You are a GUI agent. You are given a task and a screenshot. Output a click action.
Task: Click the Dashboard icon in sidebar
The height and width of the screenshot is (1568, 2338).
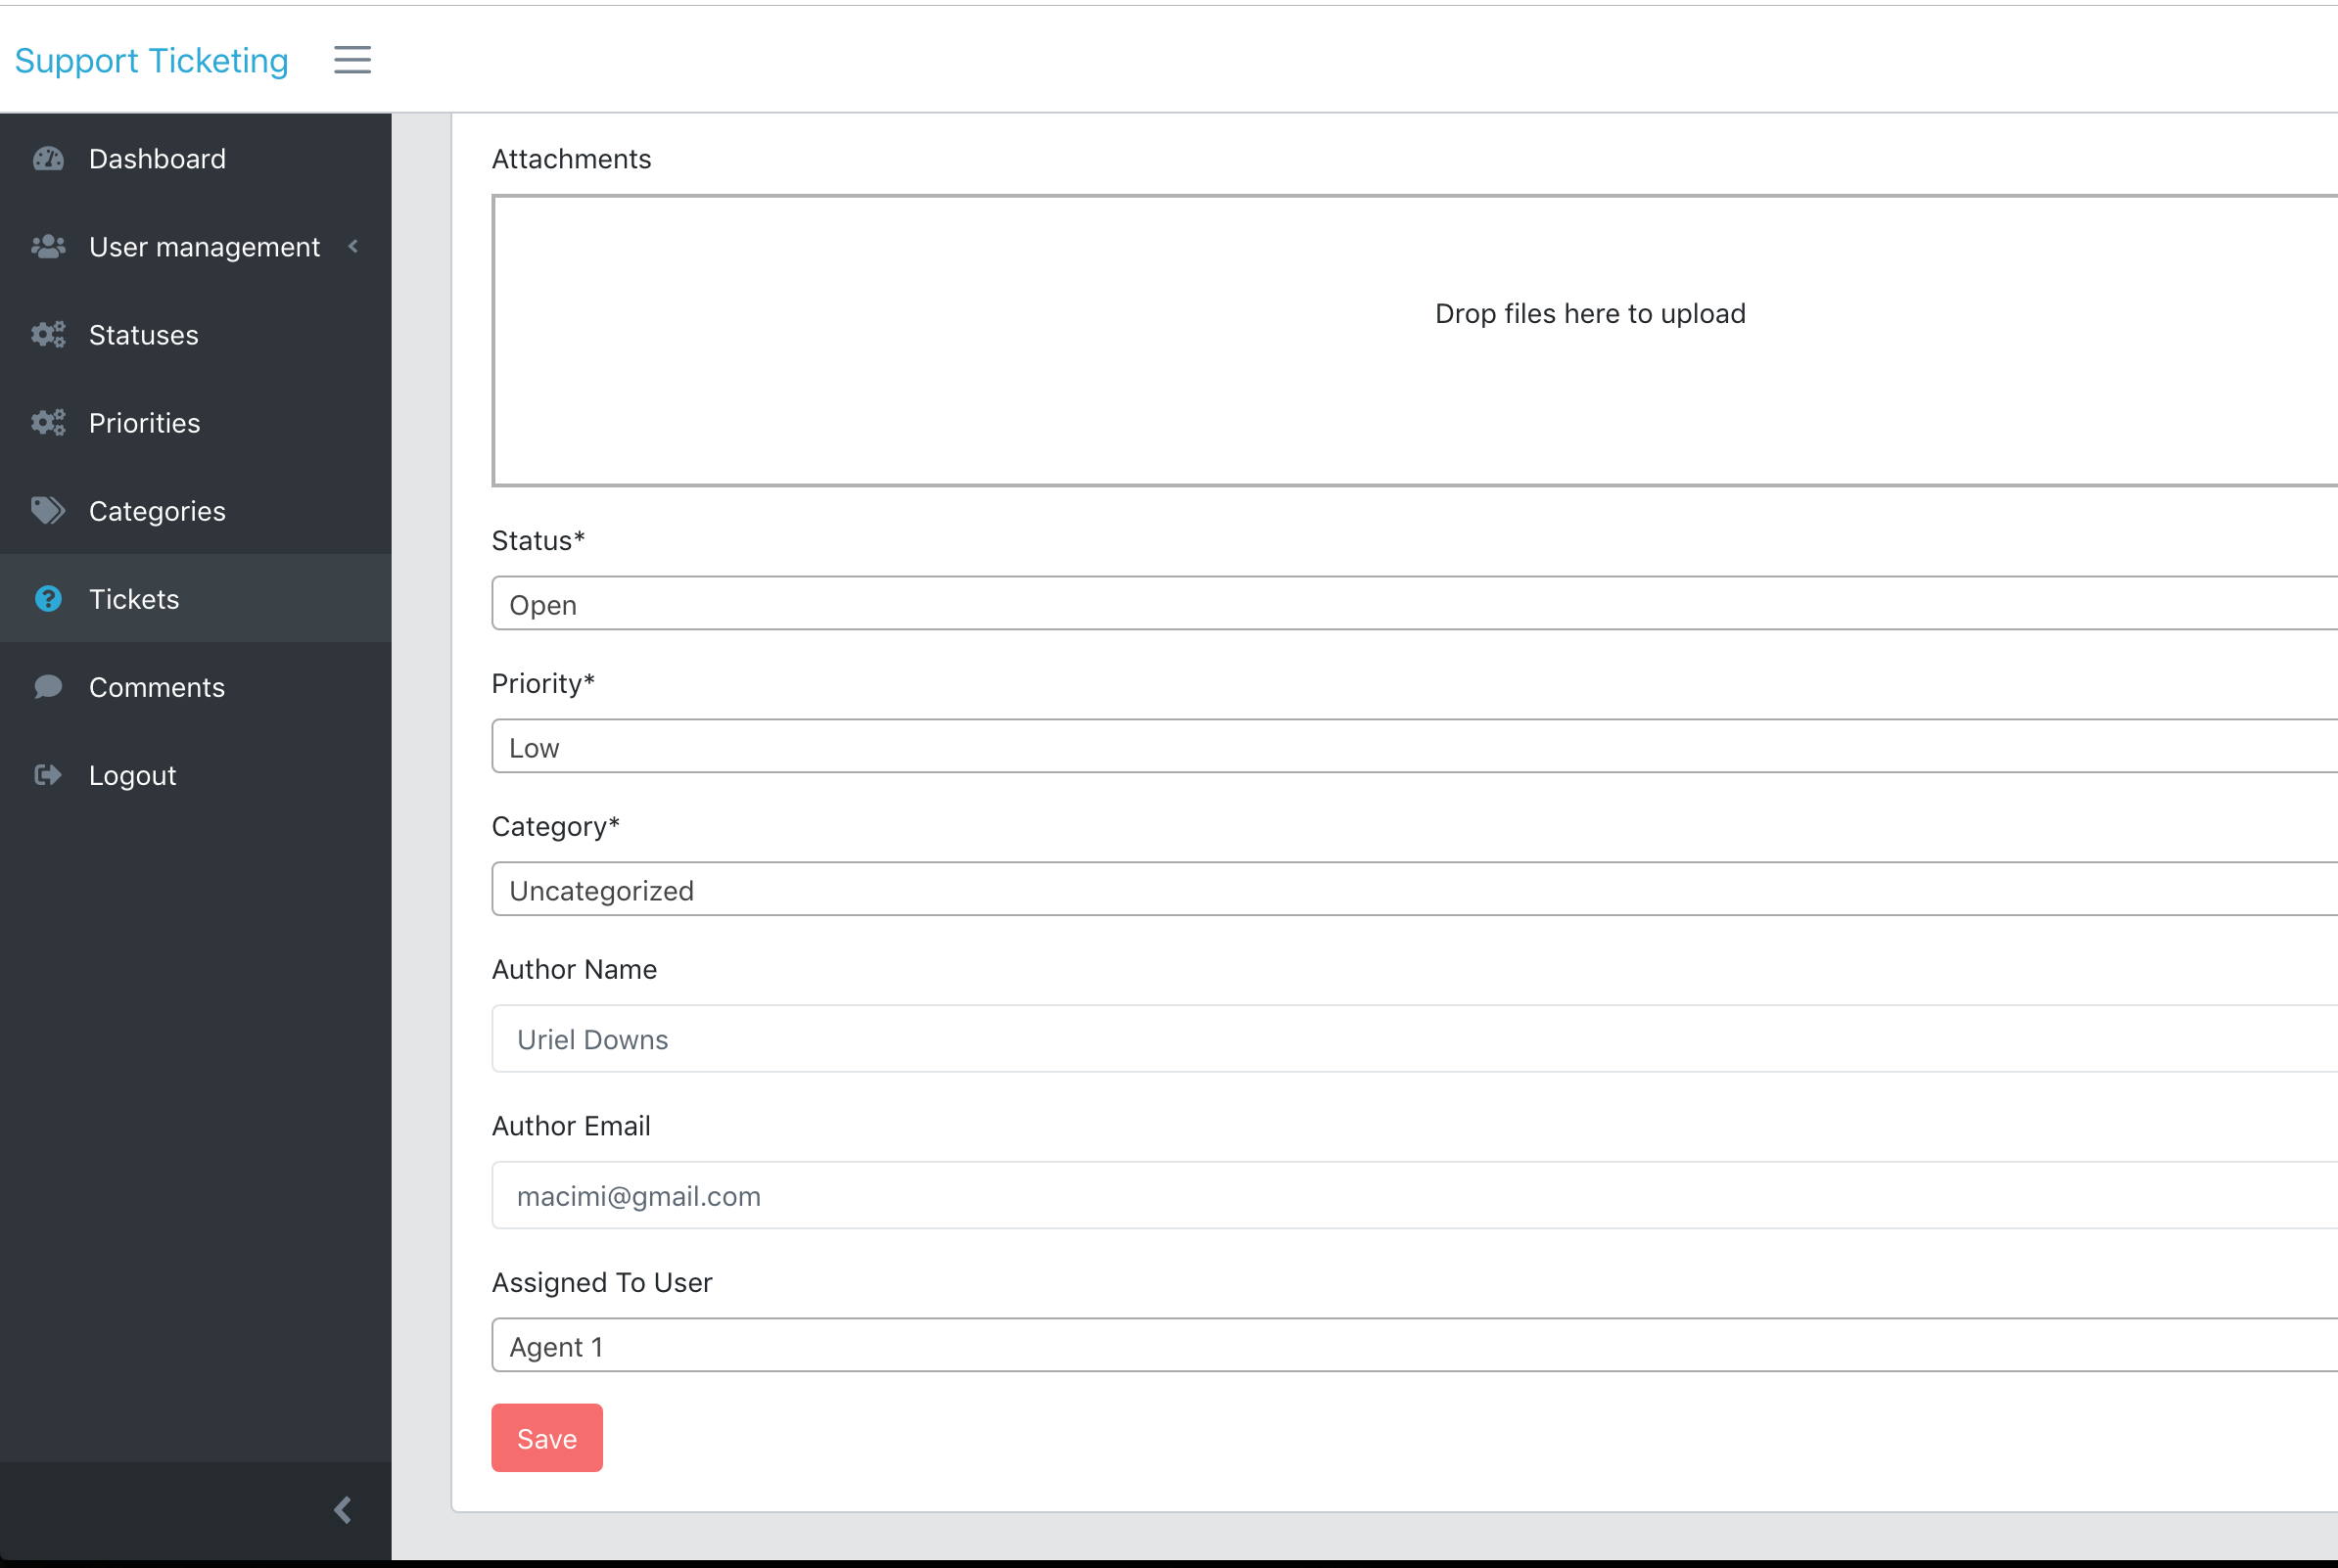coord(47,160)
